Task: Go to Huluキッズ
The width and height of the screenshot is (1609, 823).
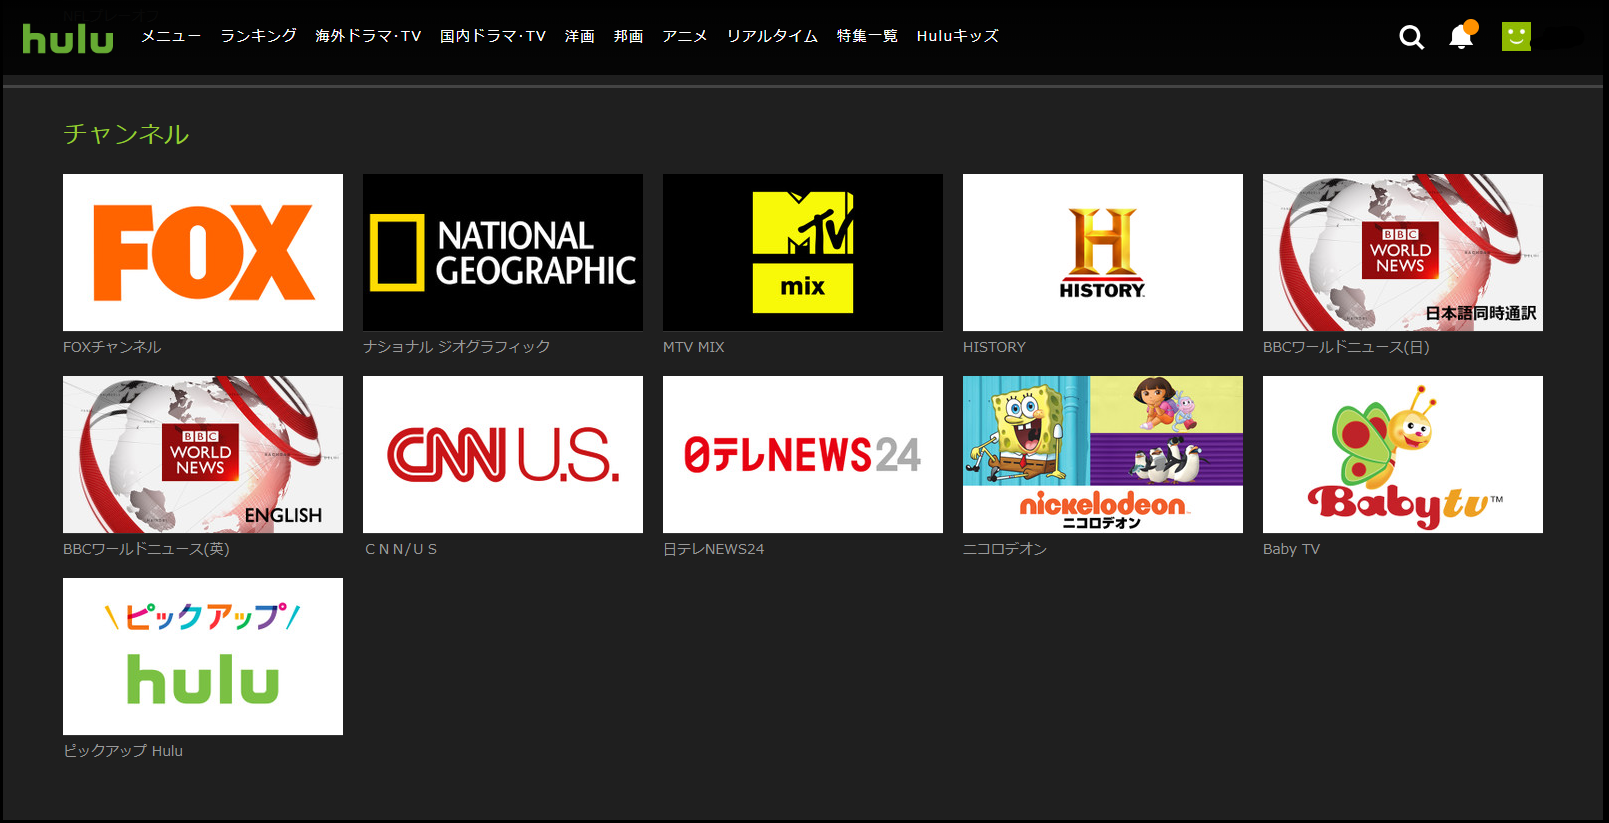Action: 958,36
